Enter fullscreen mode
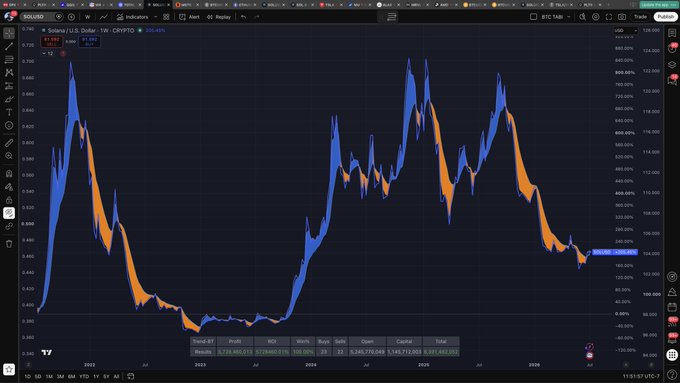This screenshot has height=383, width=680. (609, 17)
